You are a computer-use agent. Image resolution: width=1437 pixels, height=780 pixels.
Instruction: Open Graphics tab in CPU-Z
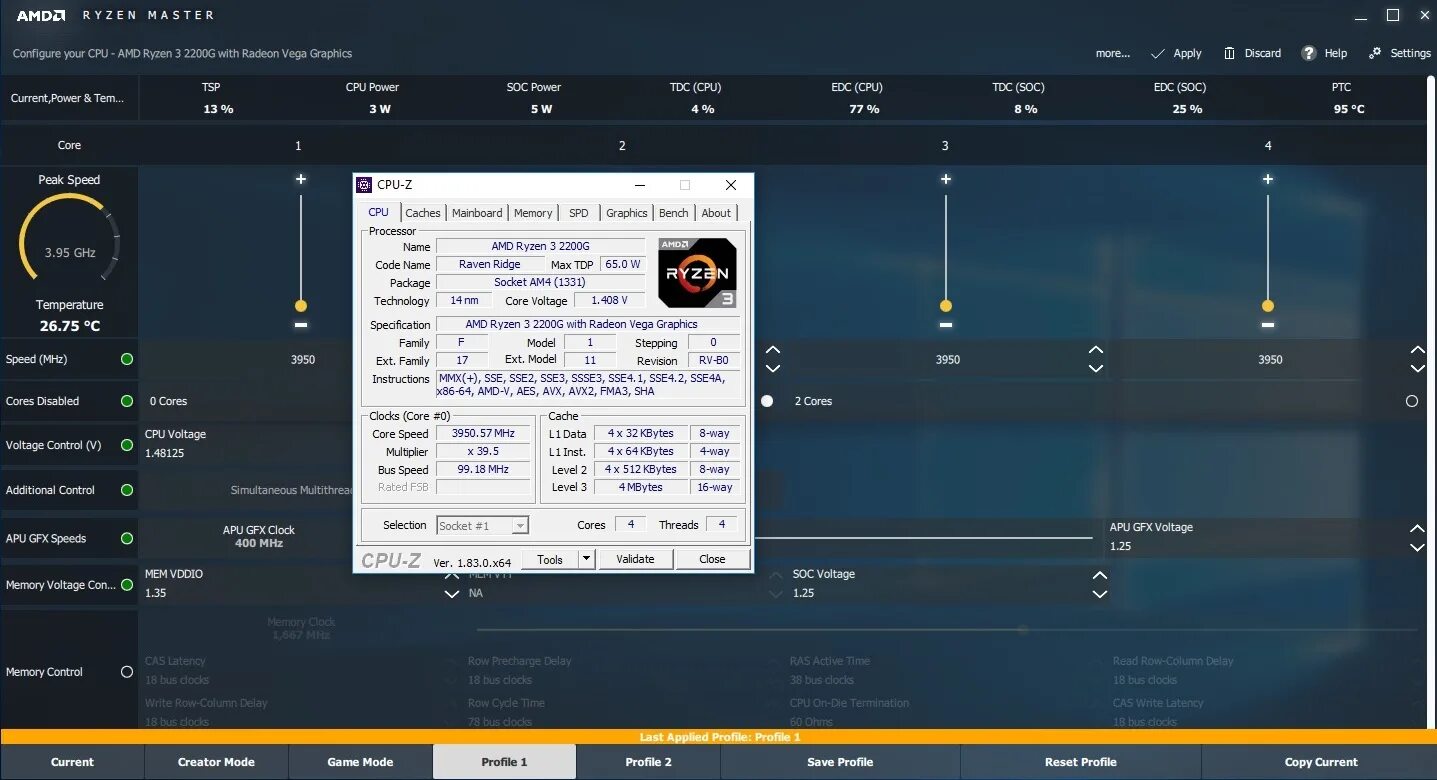point(627,213)
